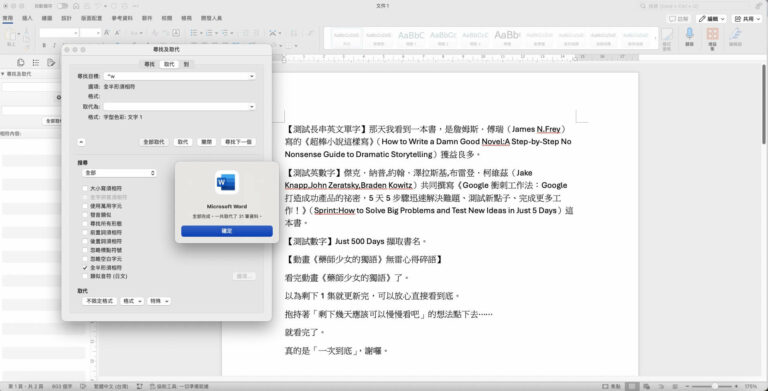Click the Dictate microphone icon

[x=689, y=33]
